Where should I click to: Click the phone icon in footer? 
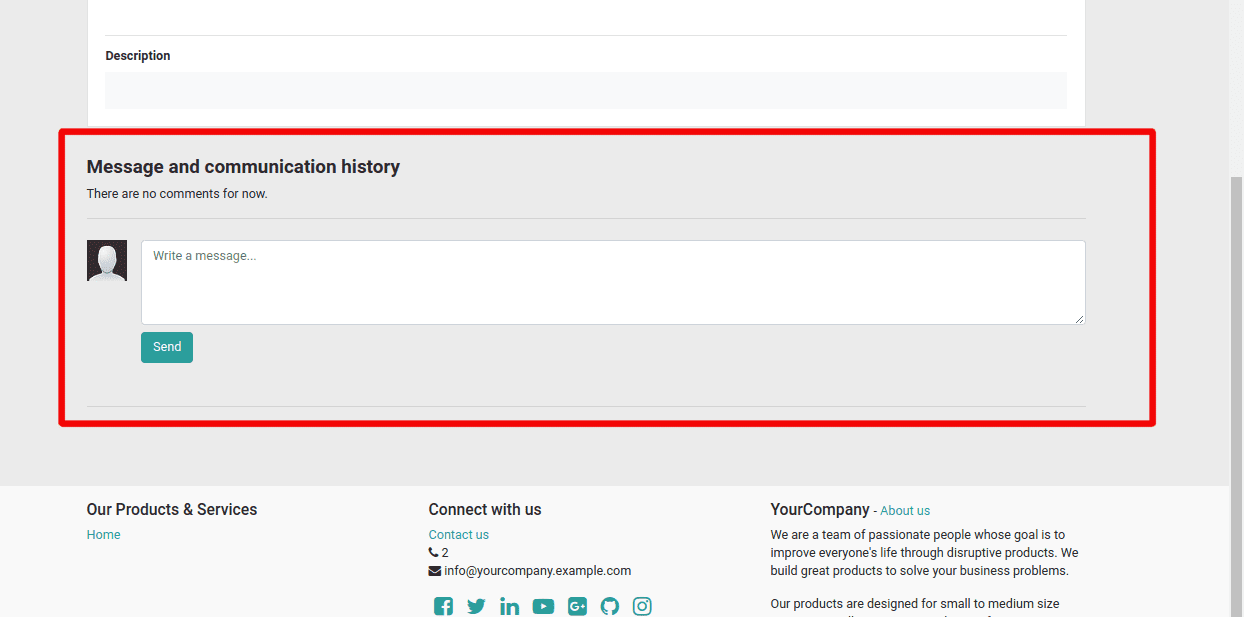[x=433, y=553]
